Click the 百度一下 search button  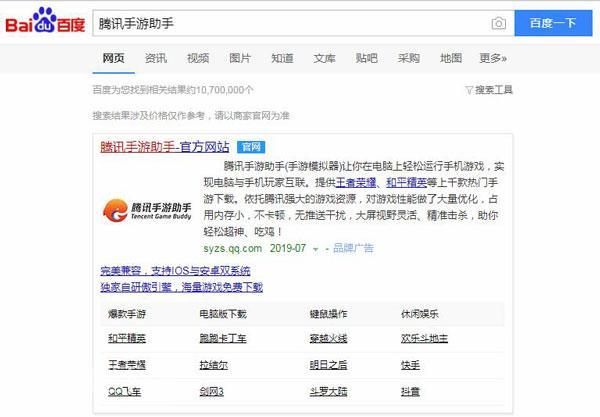553,23
